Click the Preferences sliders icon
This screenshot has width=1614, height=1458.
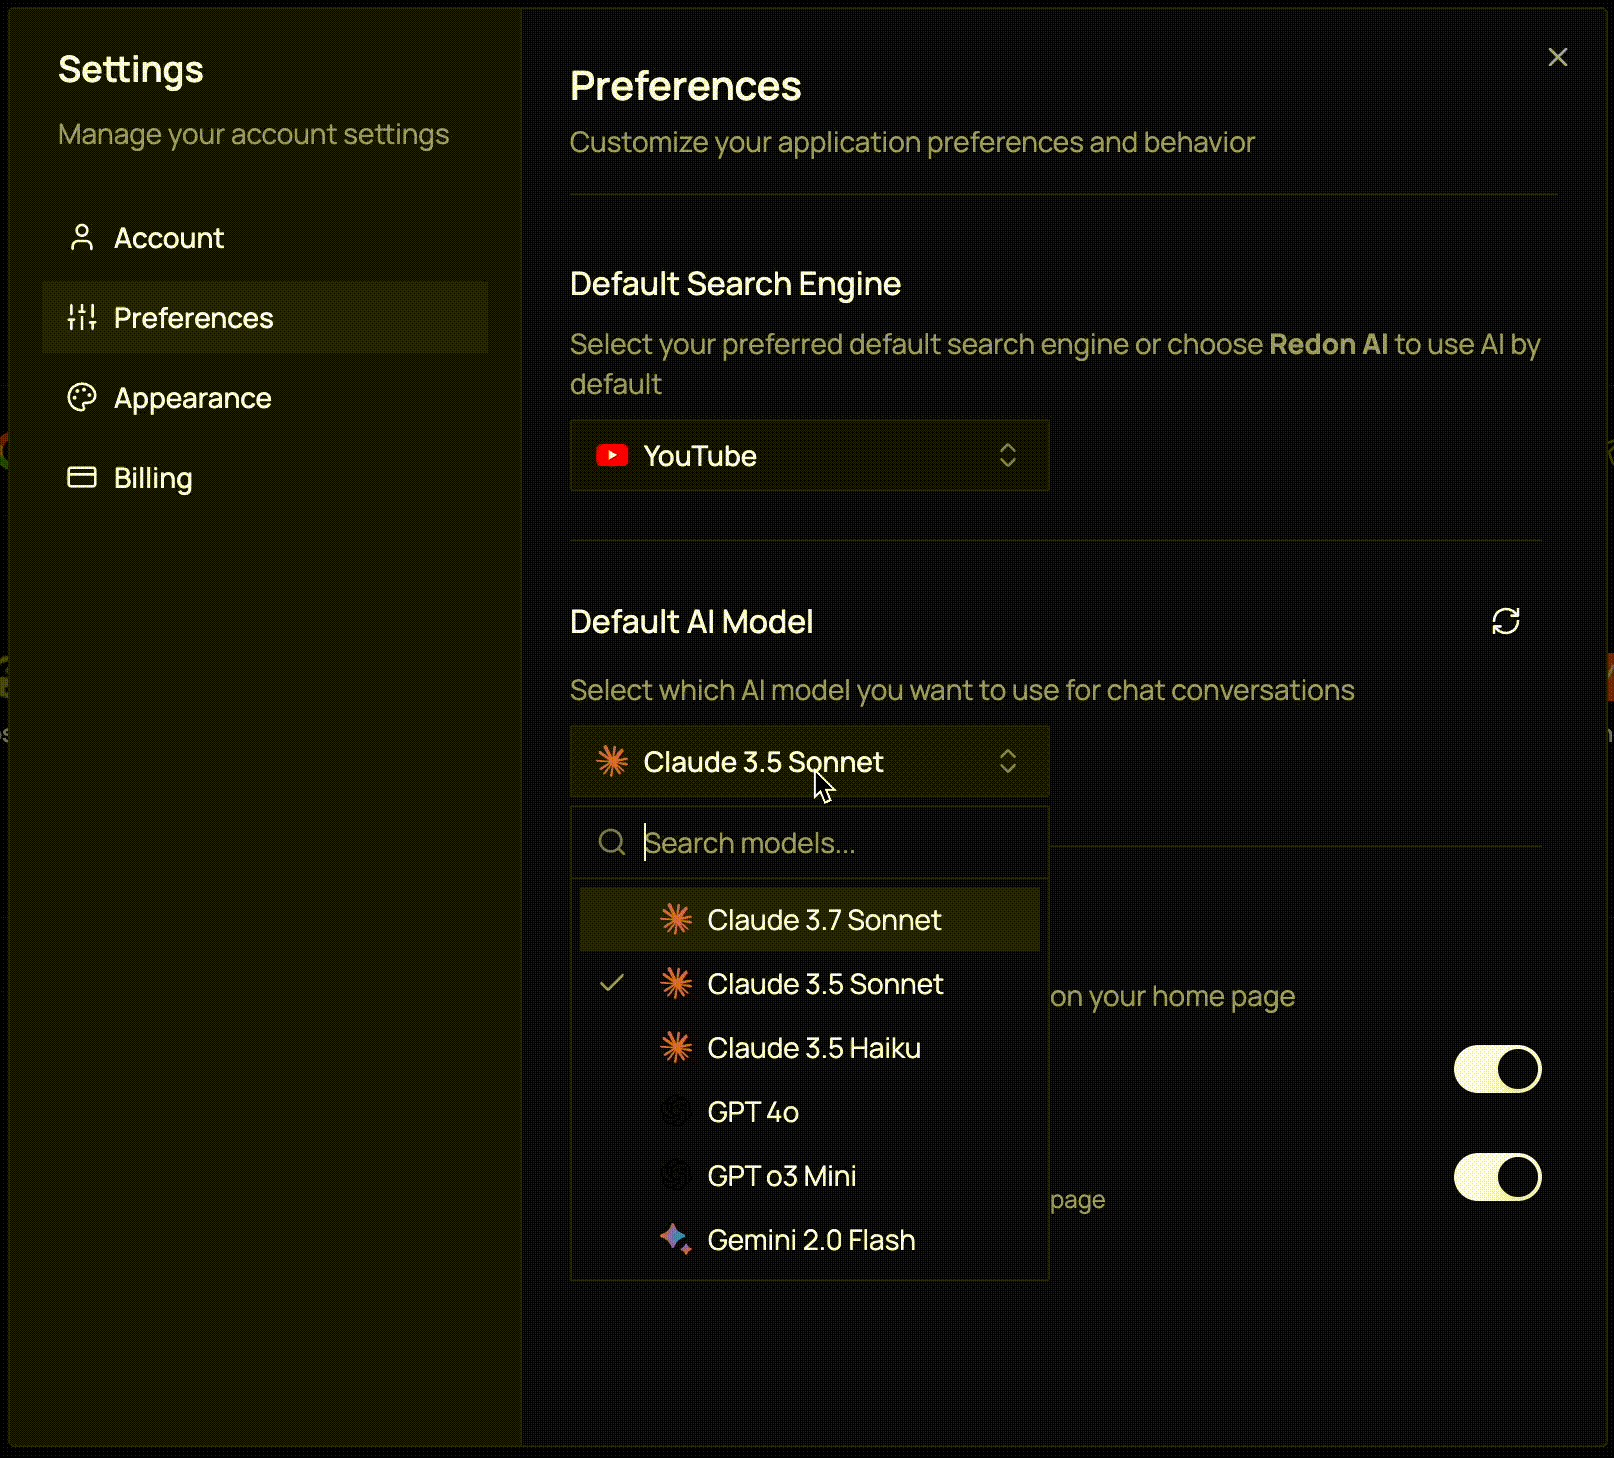[x=82, y=317]
